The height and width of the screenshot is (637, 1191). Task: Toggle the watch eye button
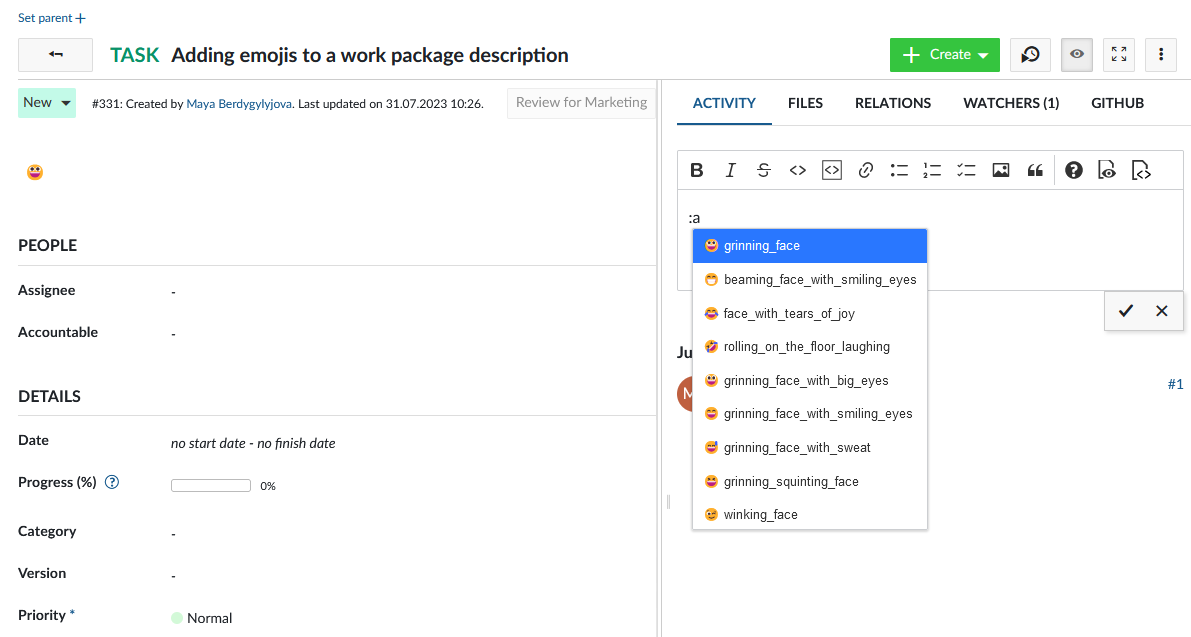click(x=1076, y=55)
